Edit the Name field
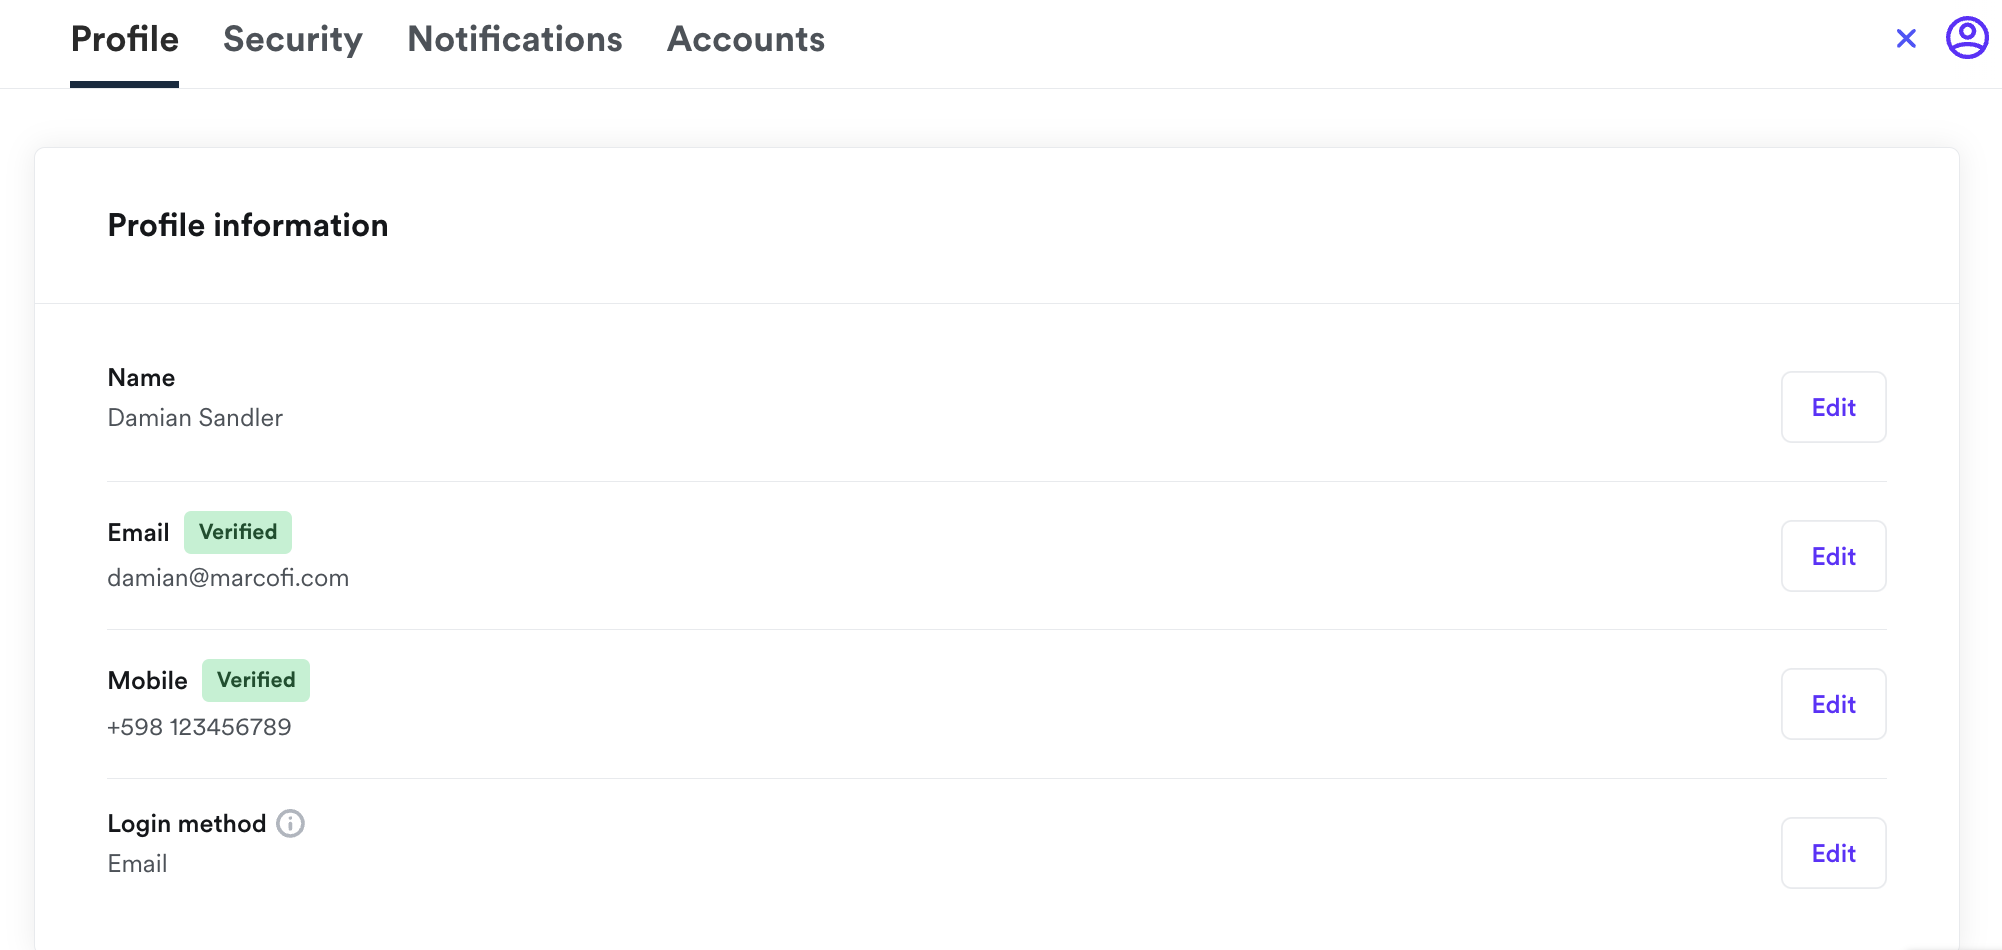This screenshot has width=2002, height=950. point(1833,407)
